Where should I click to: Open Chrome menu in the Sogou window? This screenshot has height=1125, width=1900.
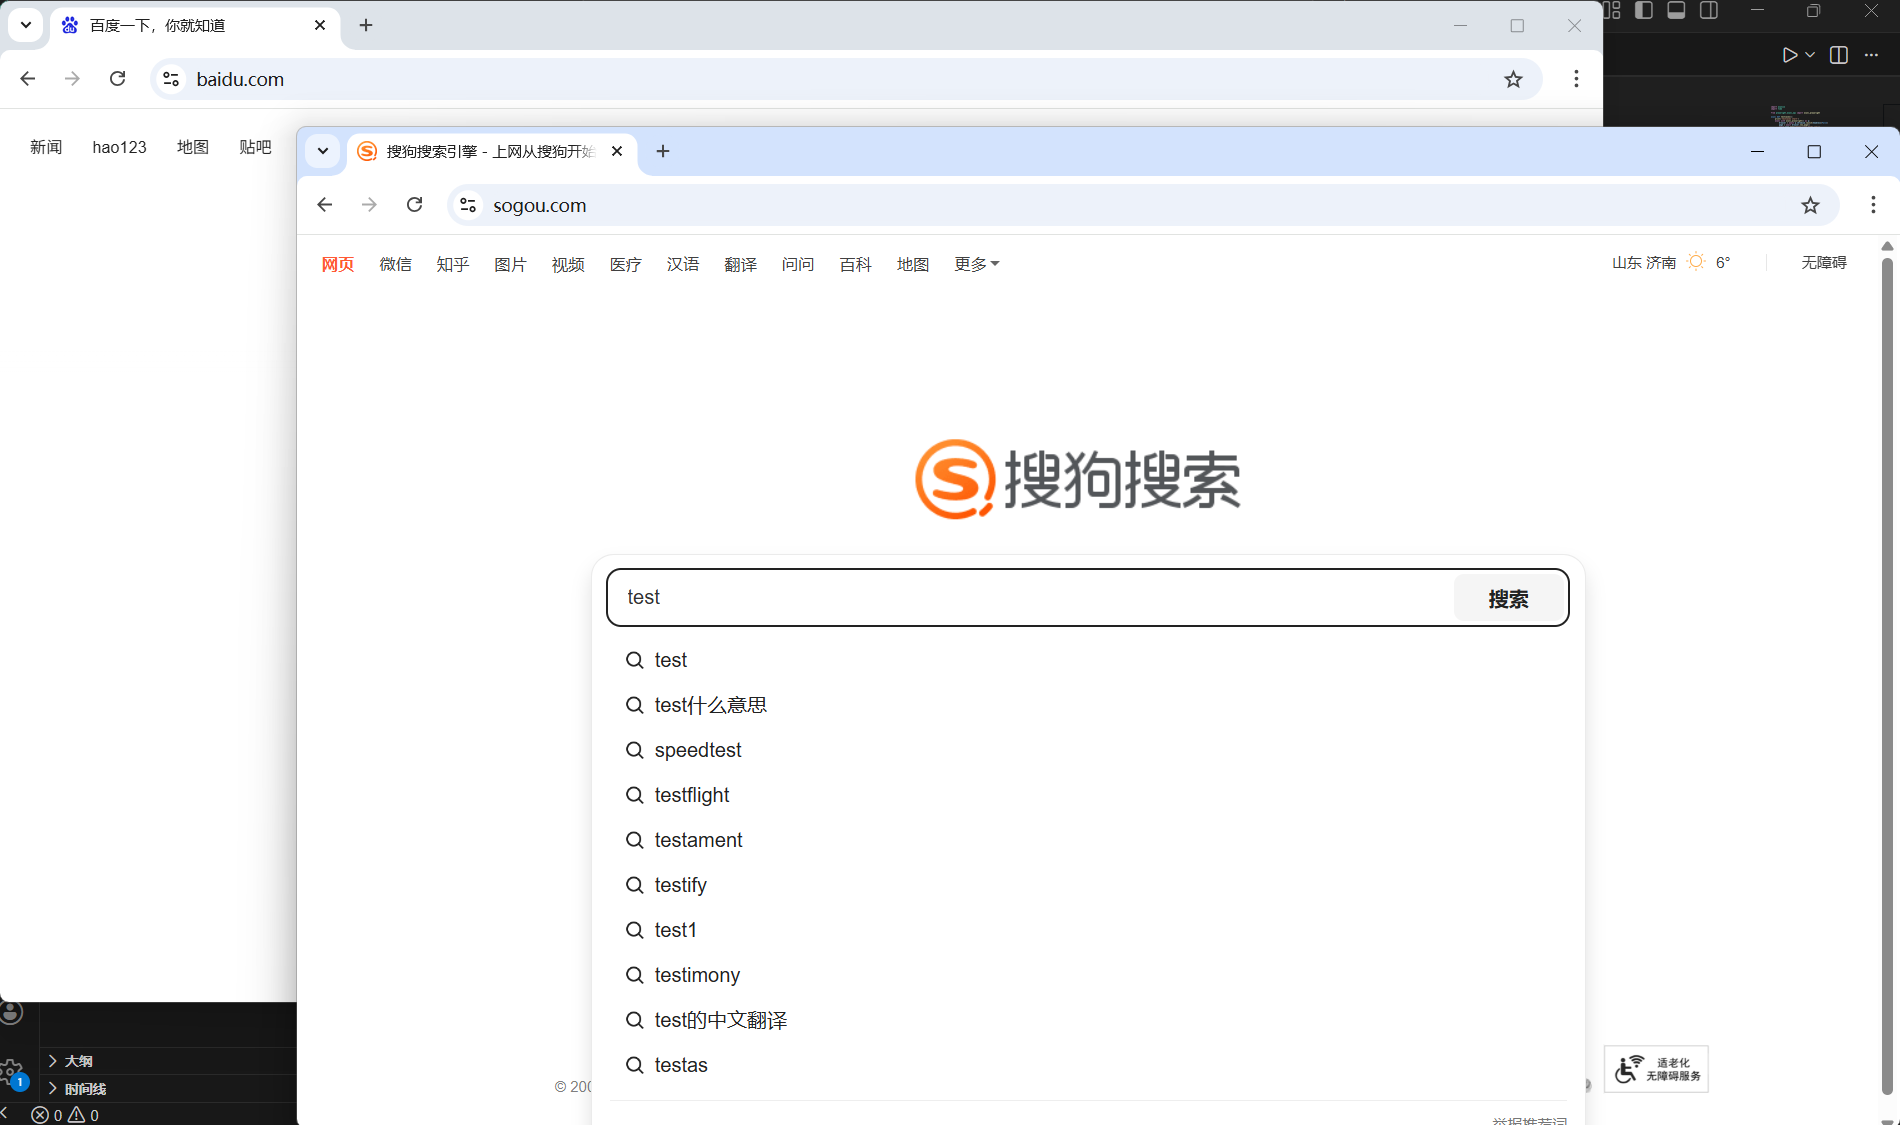pyautogui.click(x=1873, y=205)
